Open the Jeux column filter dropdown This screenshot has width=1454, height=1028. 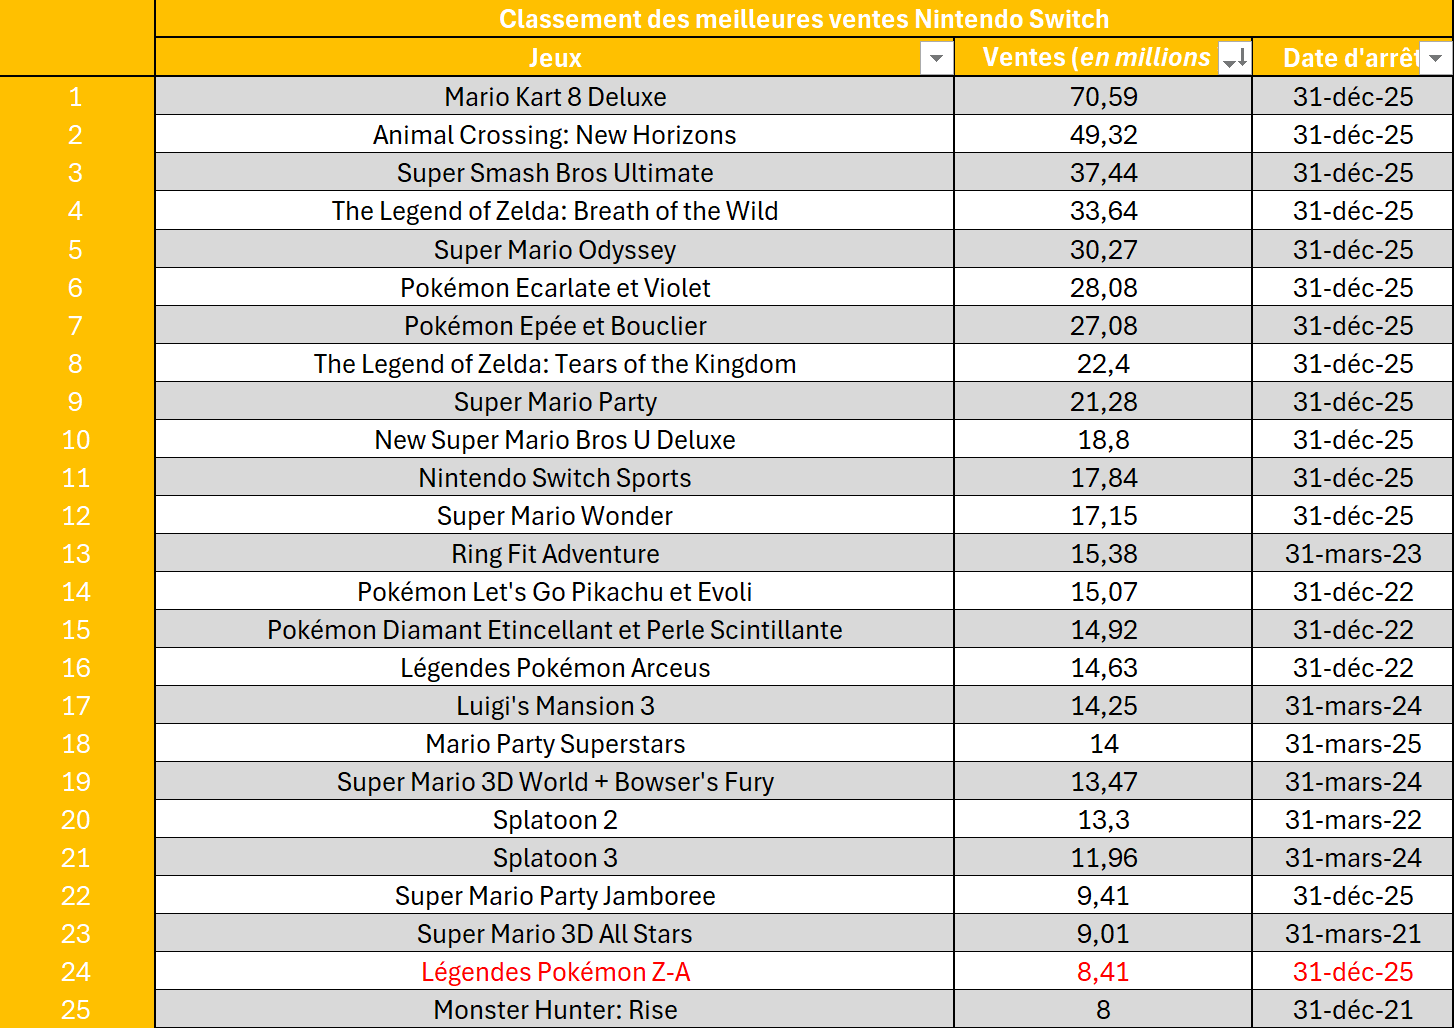pos(936,58)
